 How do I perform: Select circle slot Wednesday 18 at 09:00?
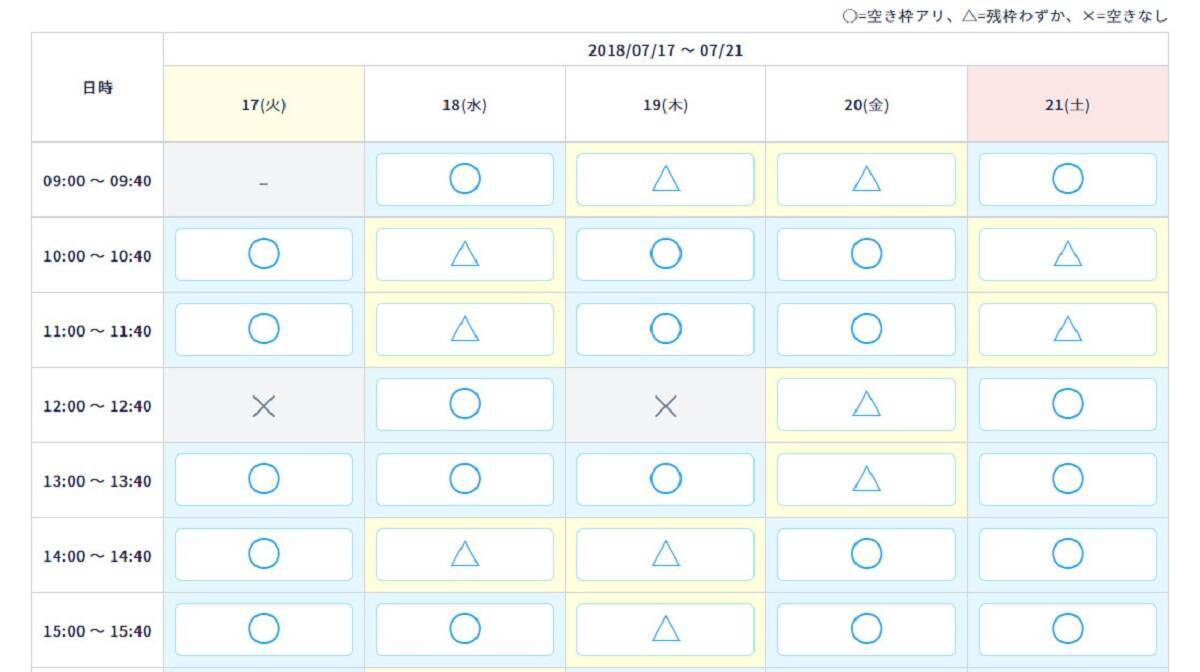tap(464, 179)
